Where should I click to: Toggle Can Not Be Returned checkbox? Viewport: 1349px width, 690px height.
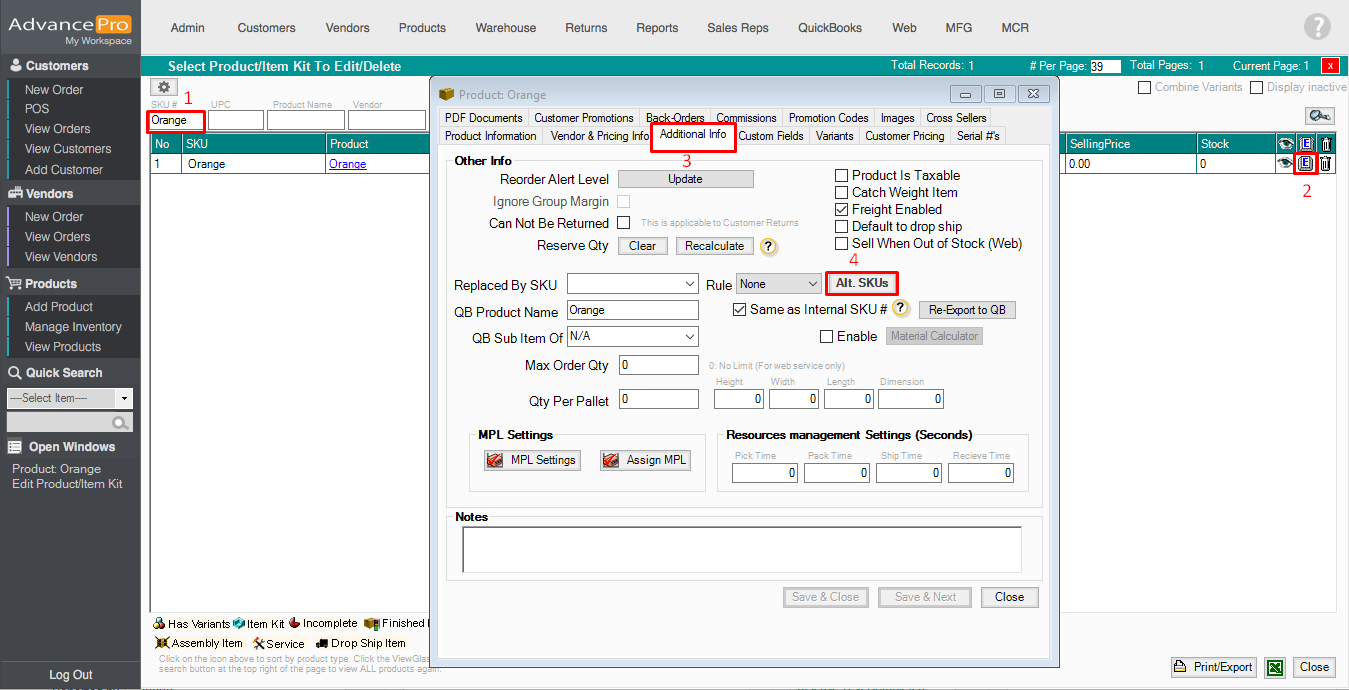click(624, 223)
